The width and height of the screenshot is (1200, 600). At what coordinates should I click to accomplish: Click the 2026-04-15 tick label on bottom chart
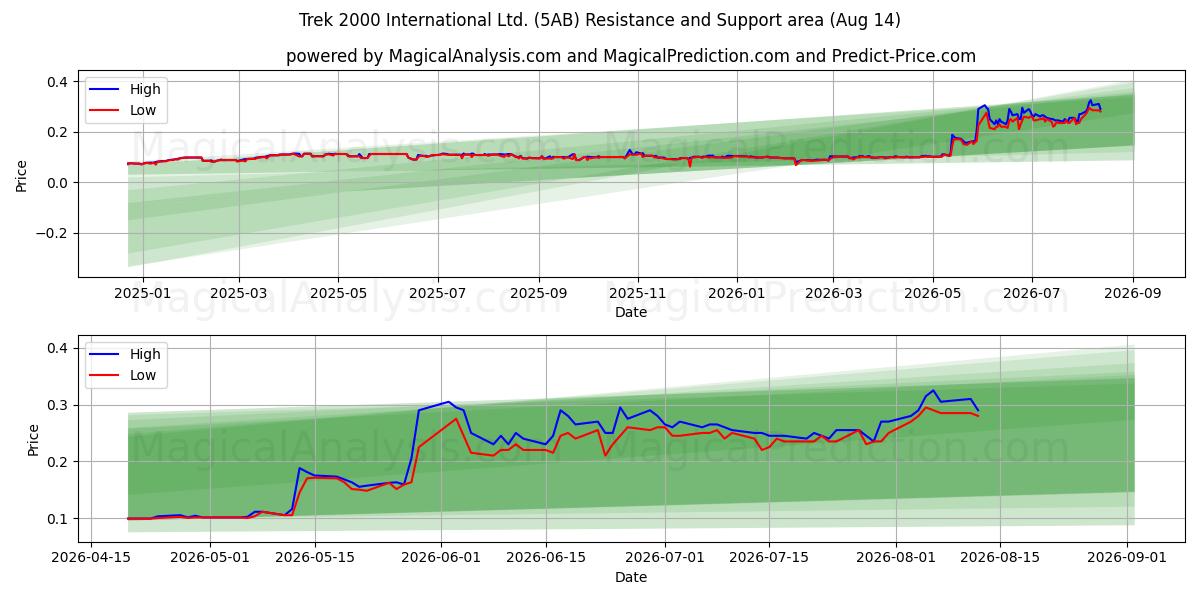91,558
